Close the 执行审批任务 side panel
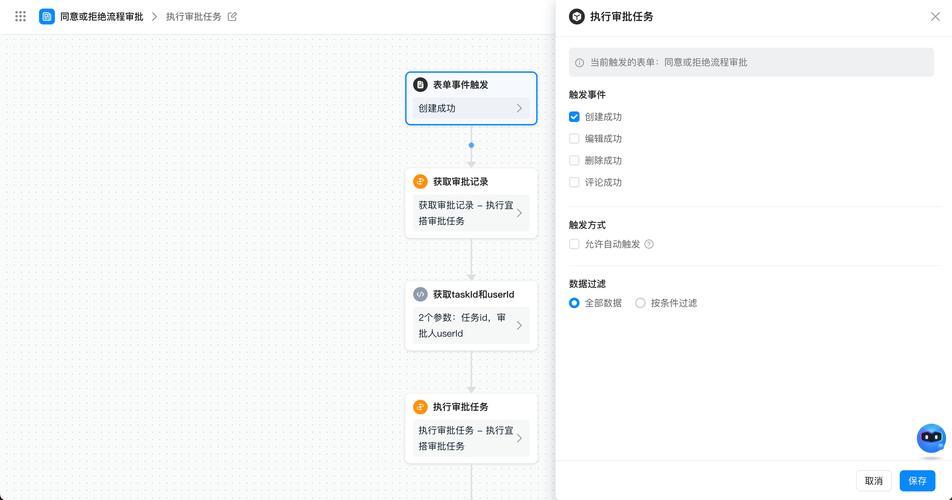 [x=935, y=16]
